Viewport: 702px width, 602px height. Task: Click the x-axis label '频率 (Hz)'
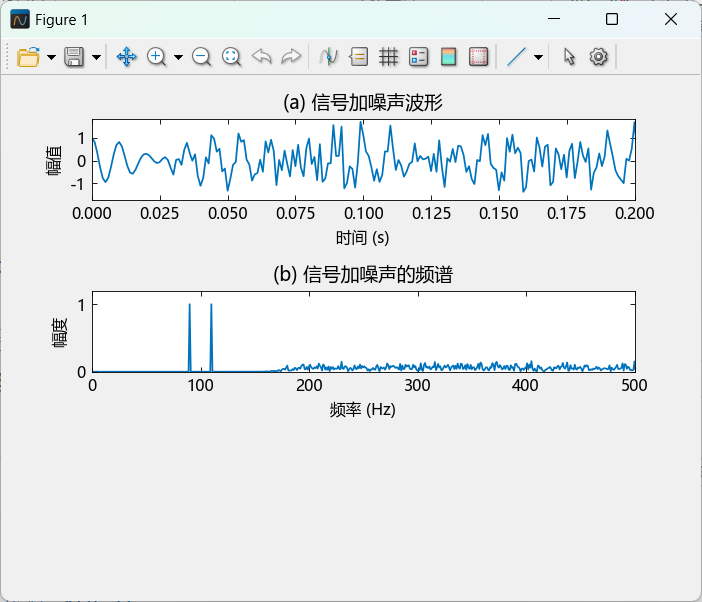click(x=363, y=410)
